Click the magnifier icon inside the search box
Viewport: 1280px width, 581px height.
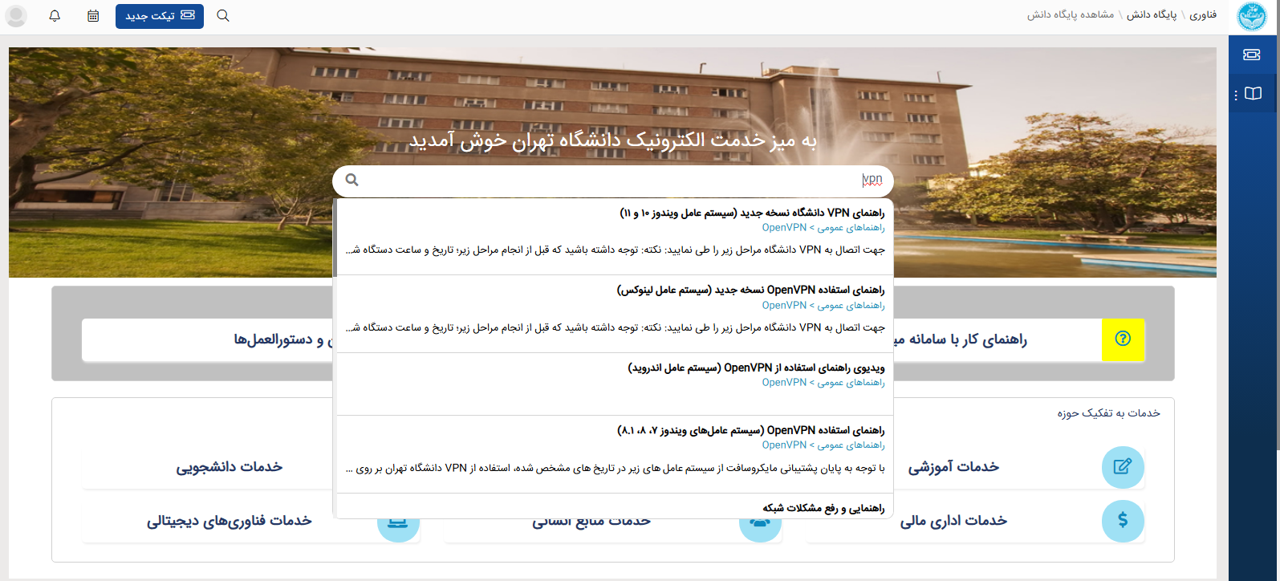click(352, 180)
